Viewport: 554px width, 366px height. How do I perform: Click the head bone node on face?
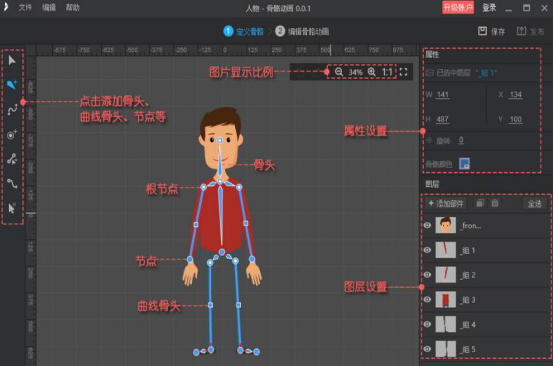220,141
